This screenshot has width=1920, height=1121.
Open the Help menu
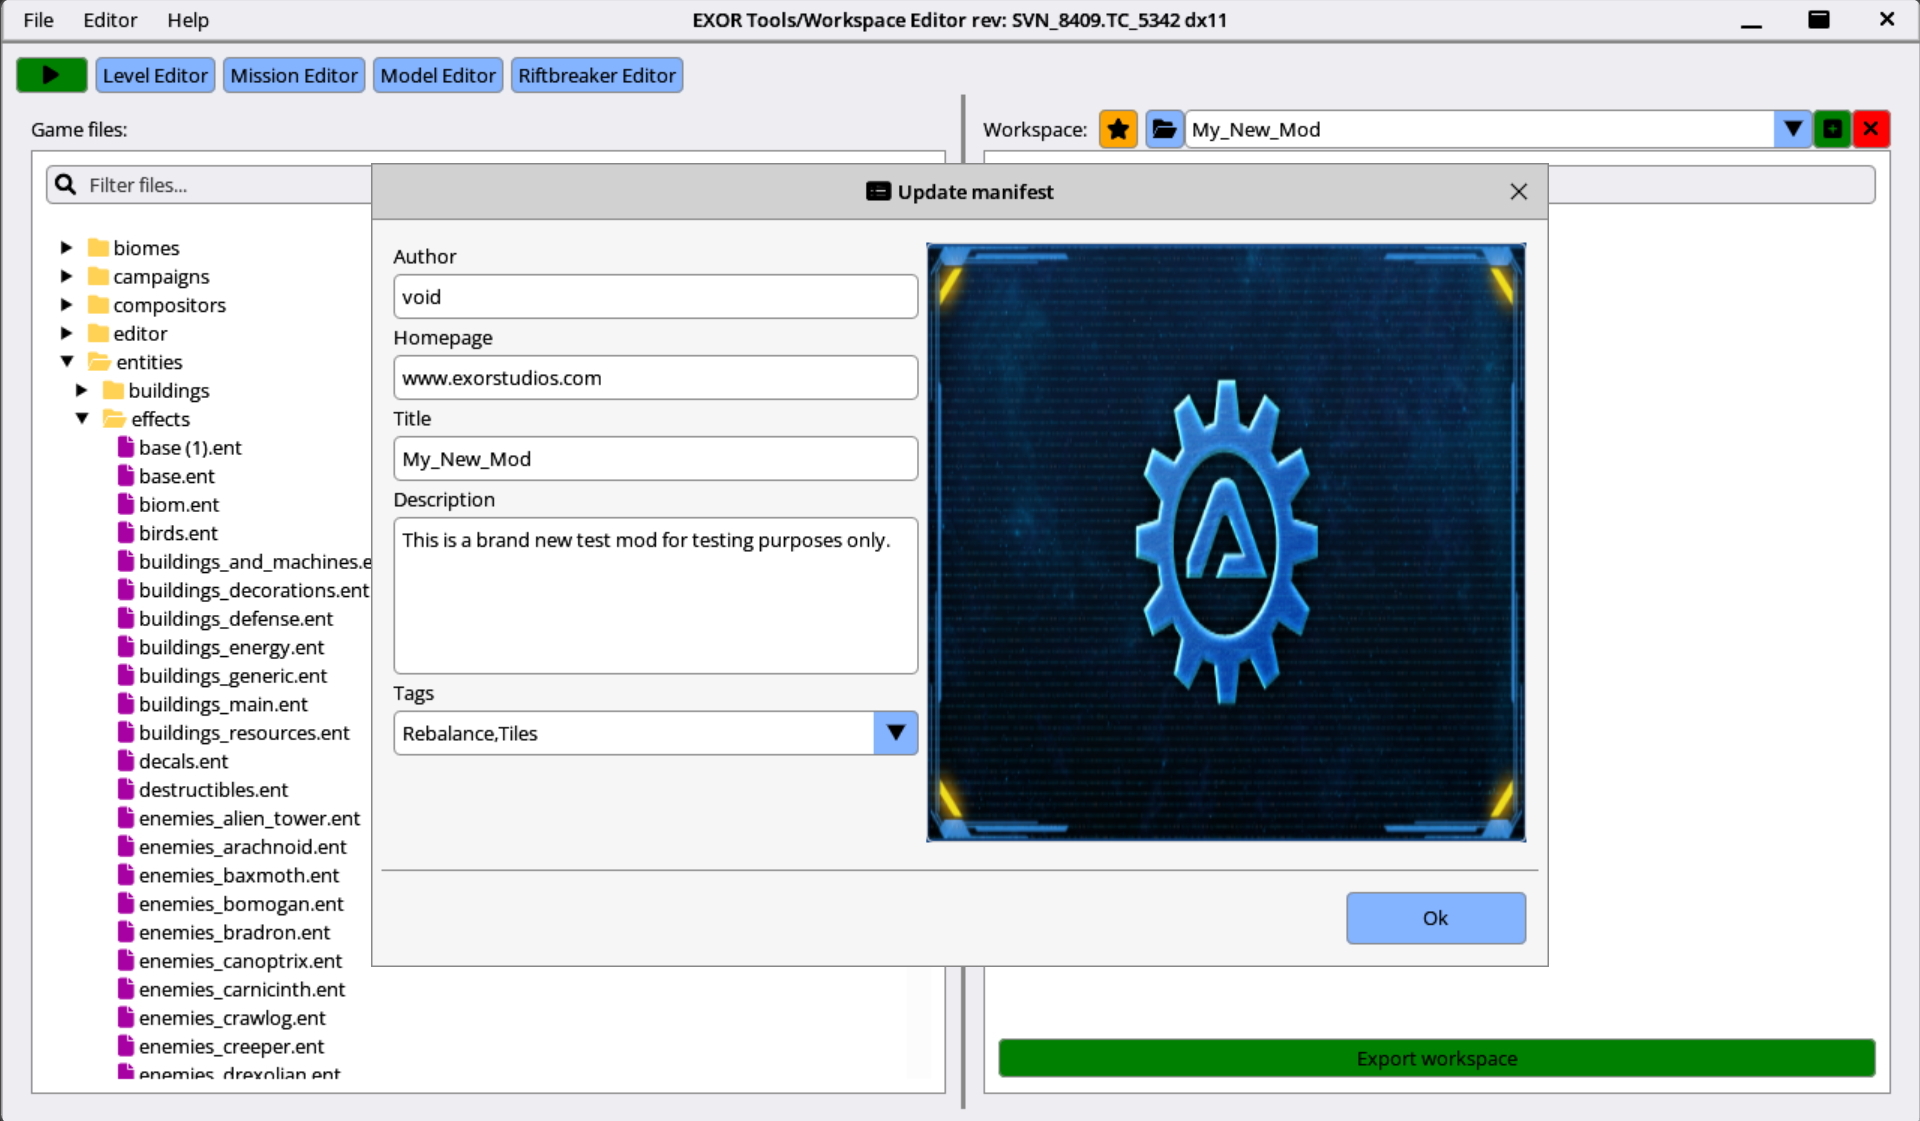[x=188, y=20]
